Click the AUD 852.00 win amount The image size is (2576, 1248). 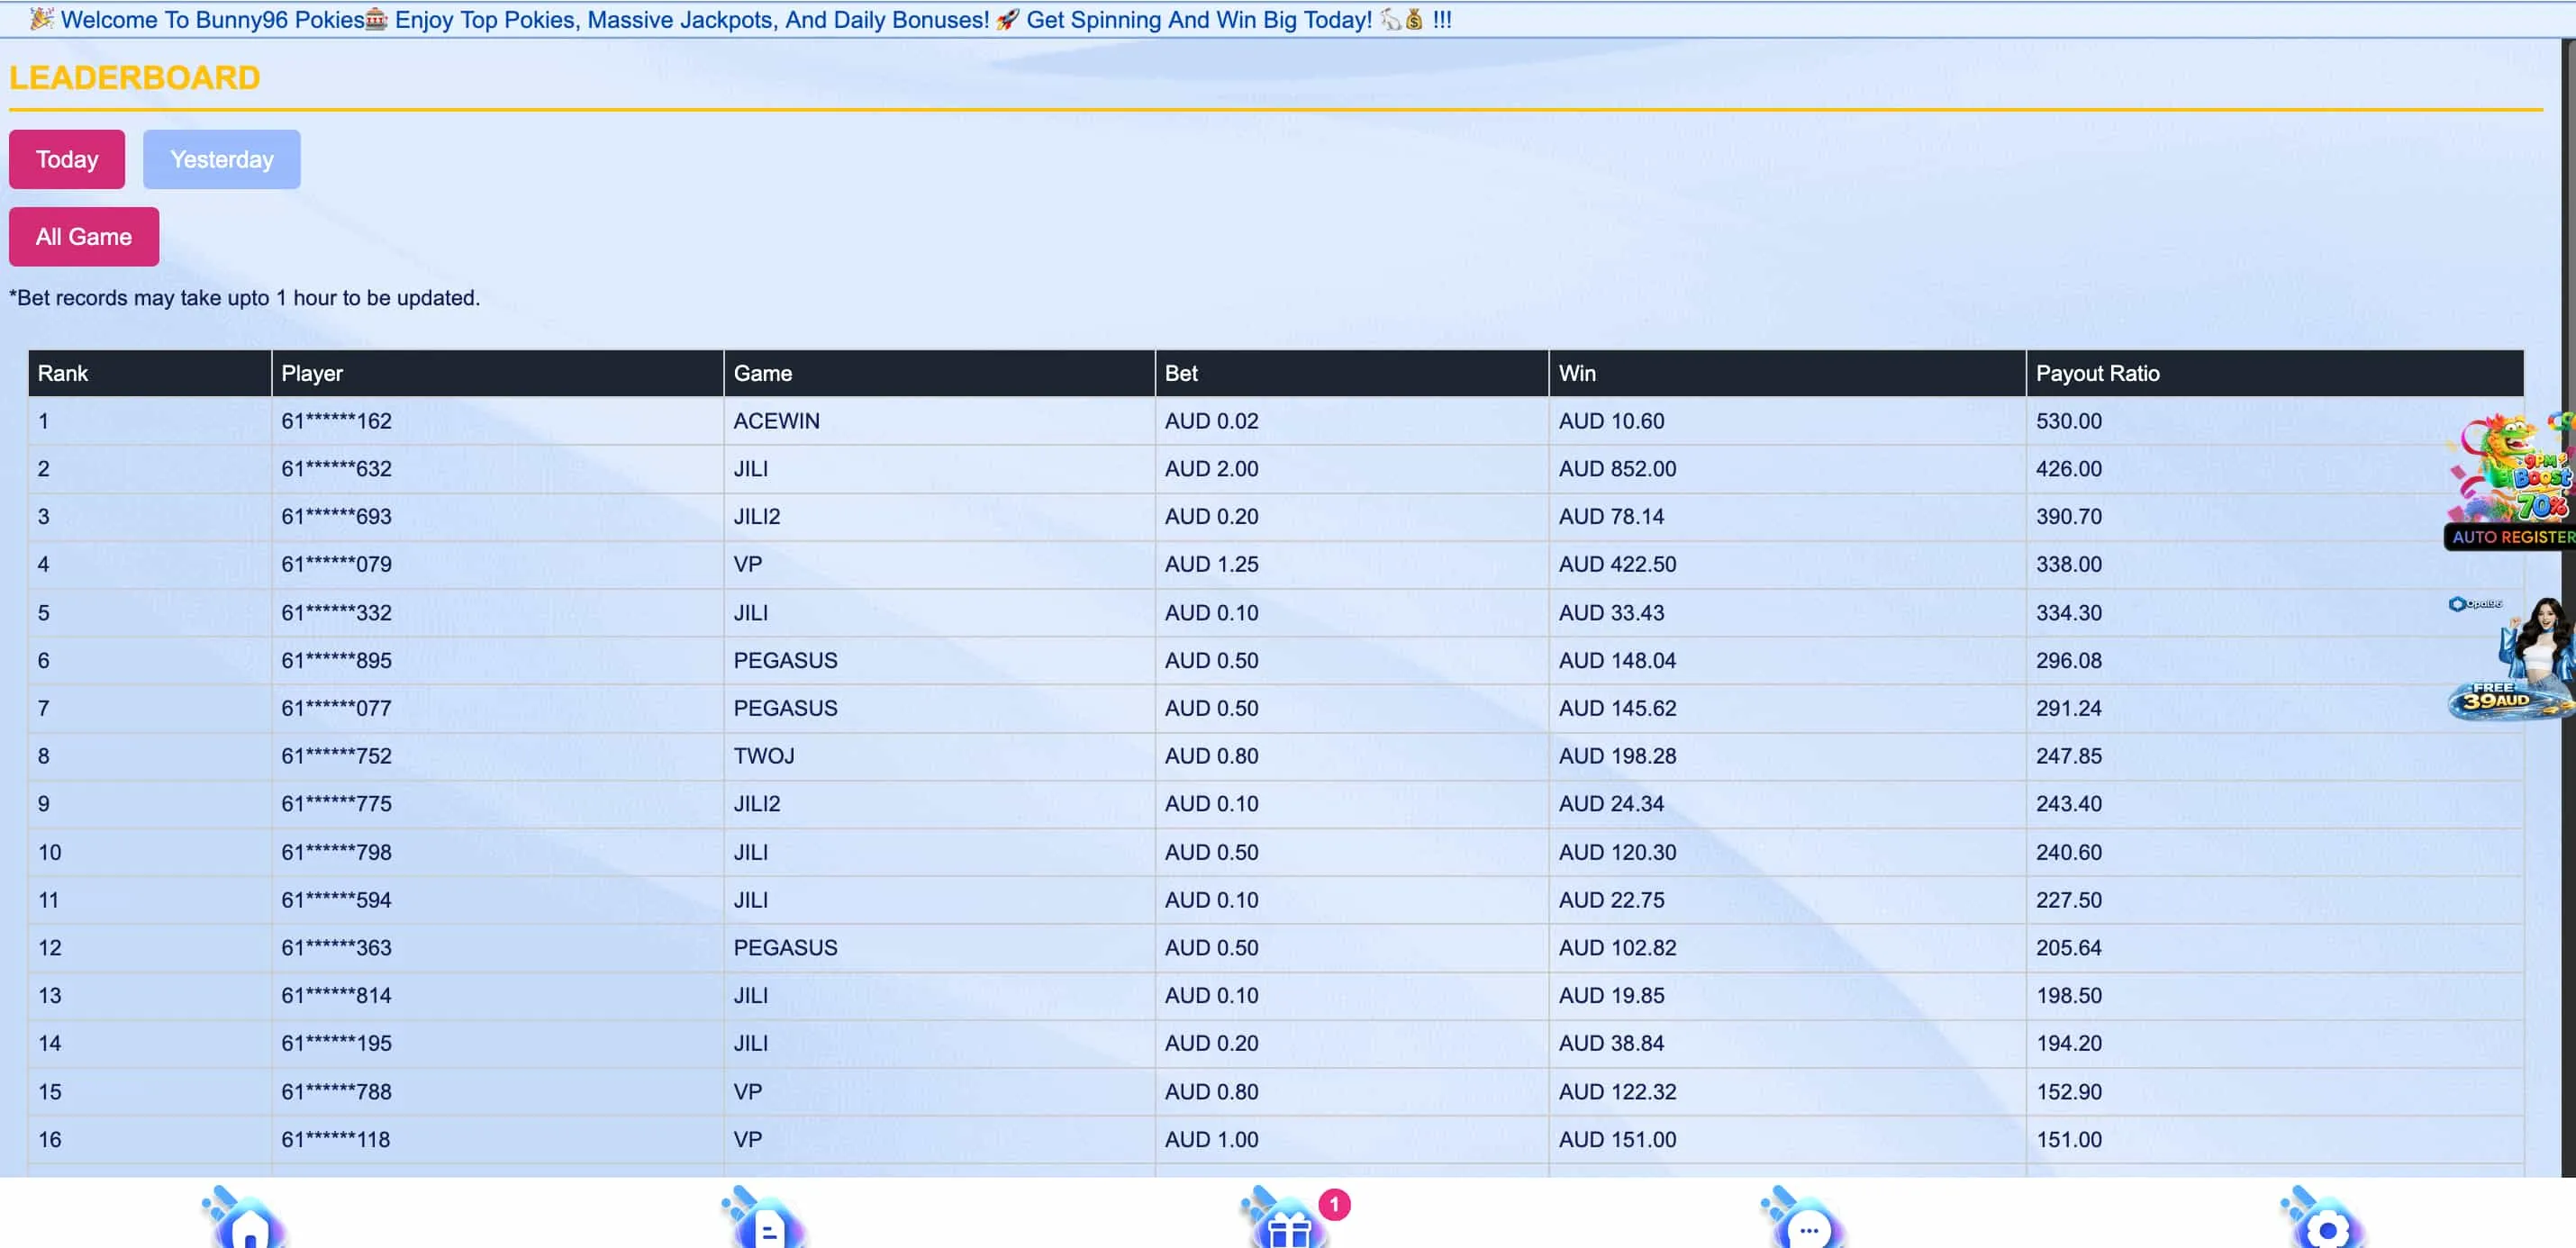[x=1617, y=469]
